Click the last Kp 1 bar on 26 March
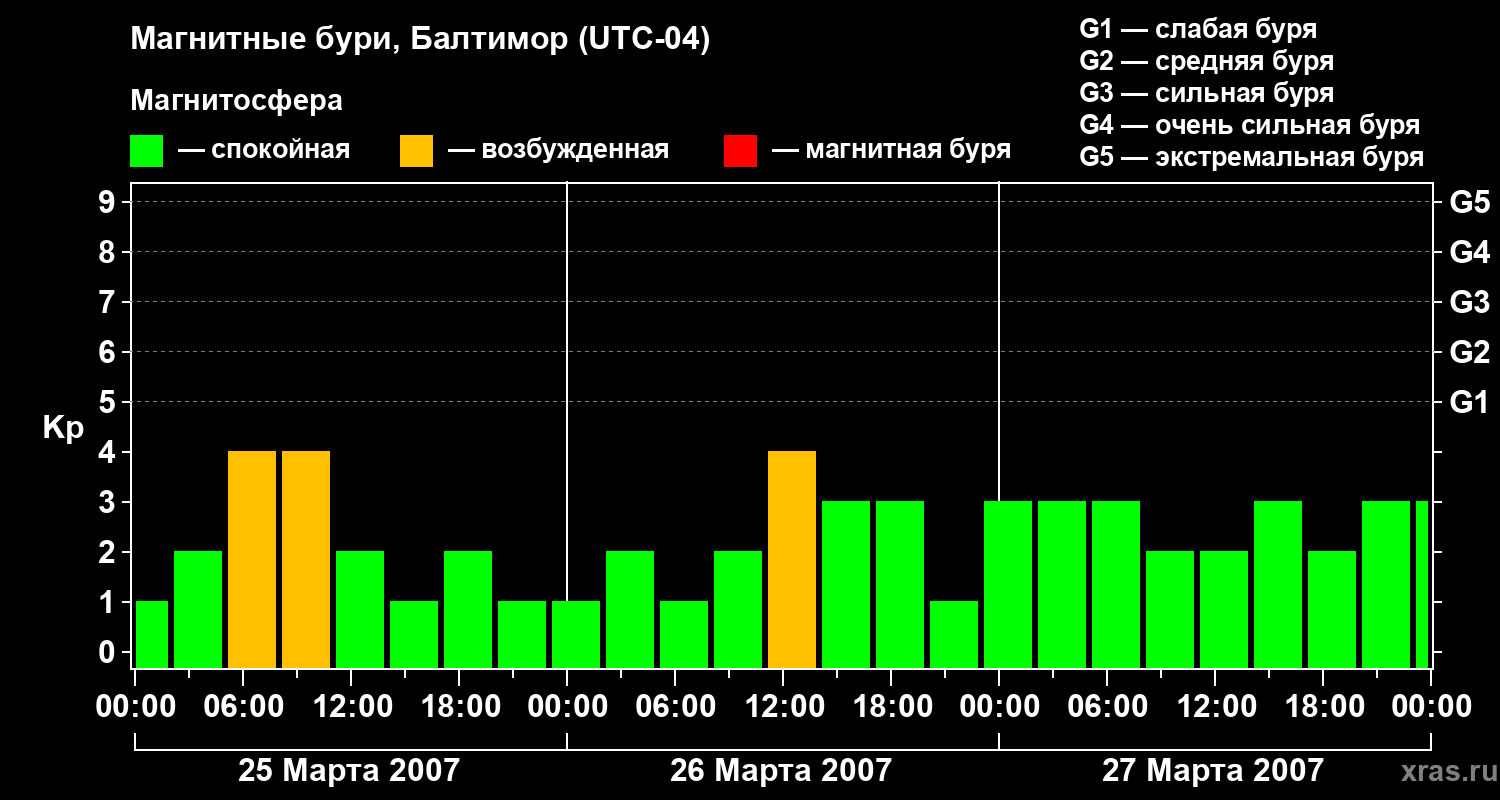The width and height of the screenshot is (1500, 800). tap(954, 635)
